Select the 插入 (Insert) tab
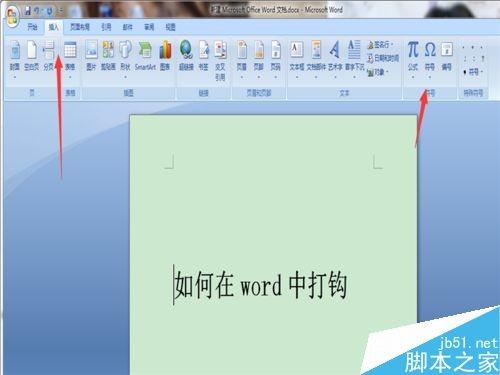This screenshot has height=375, width=500. (x=53, y=27)
